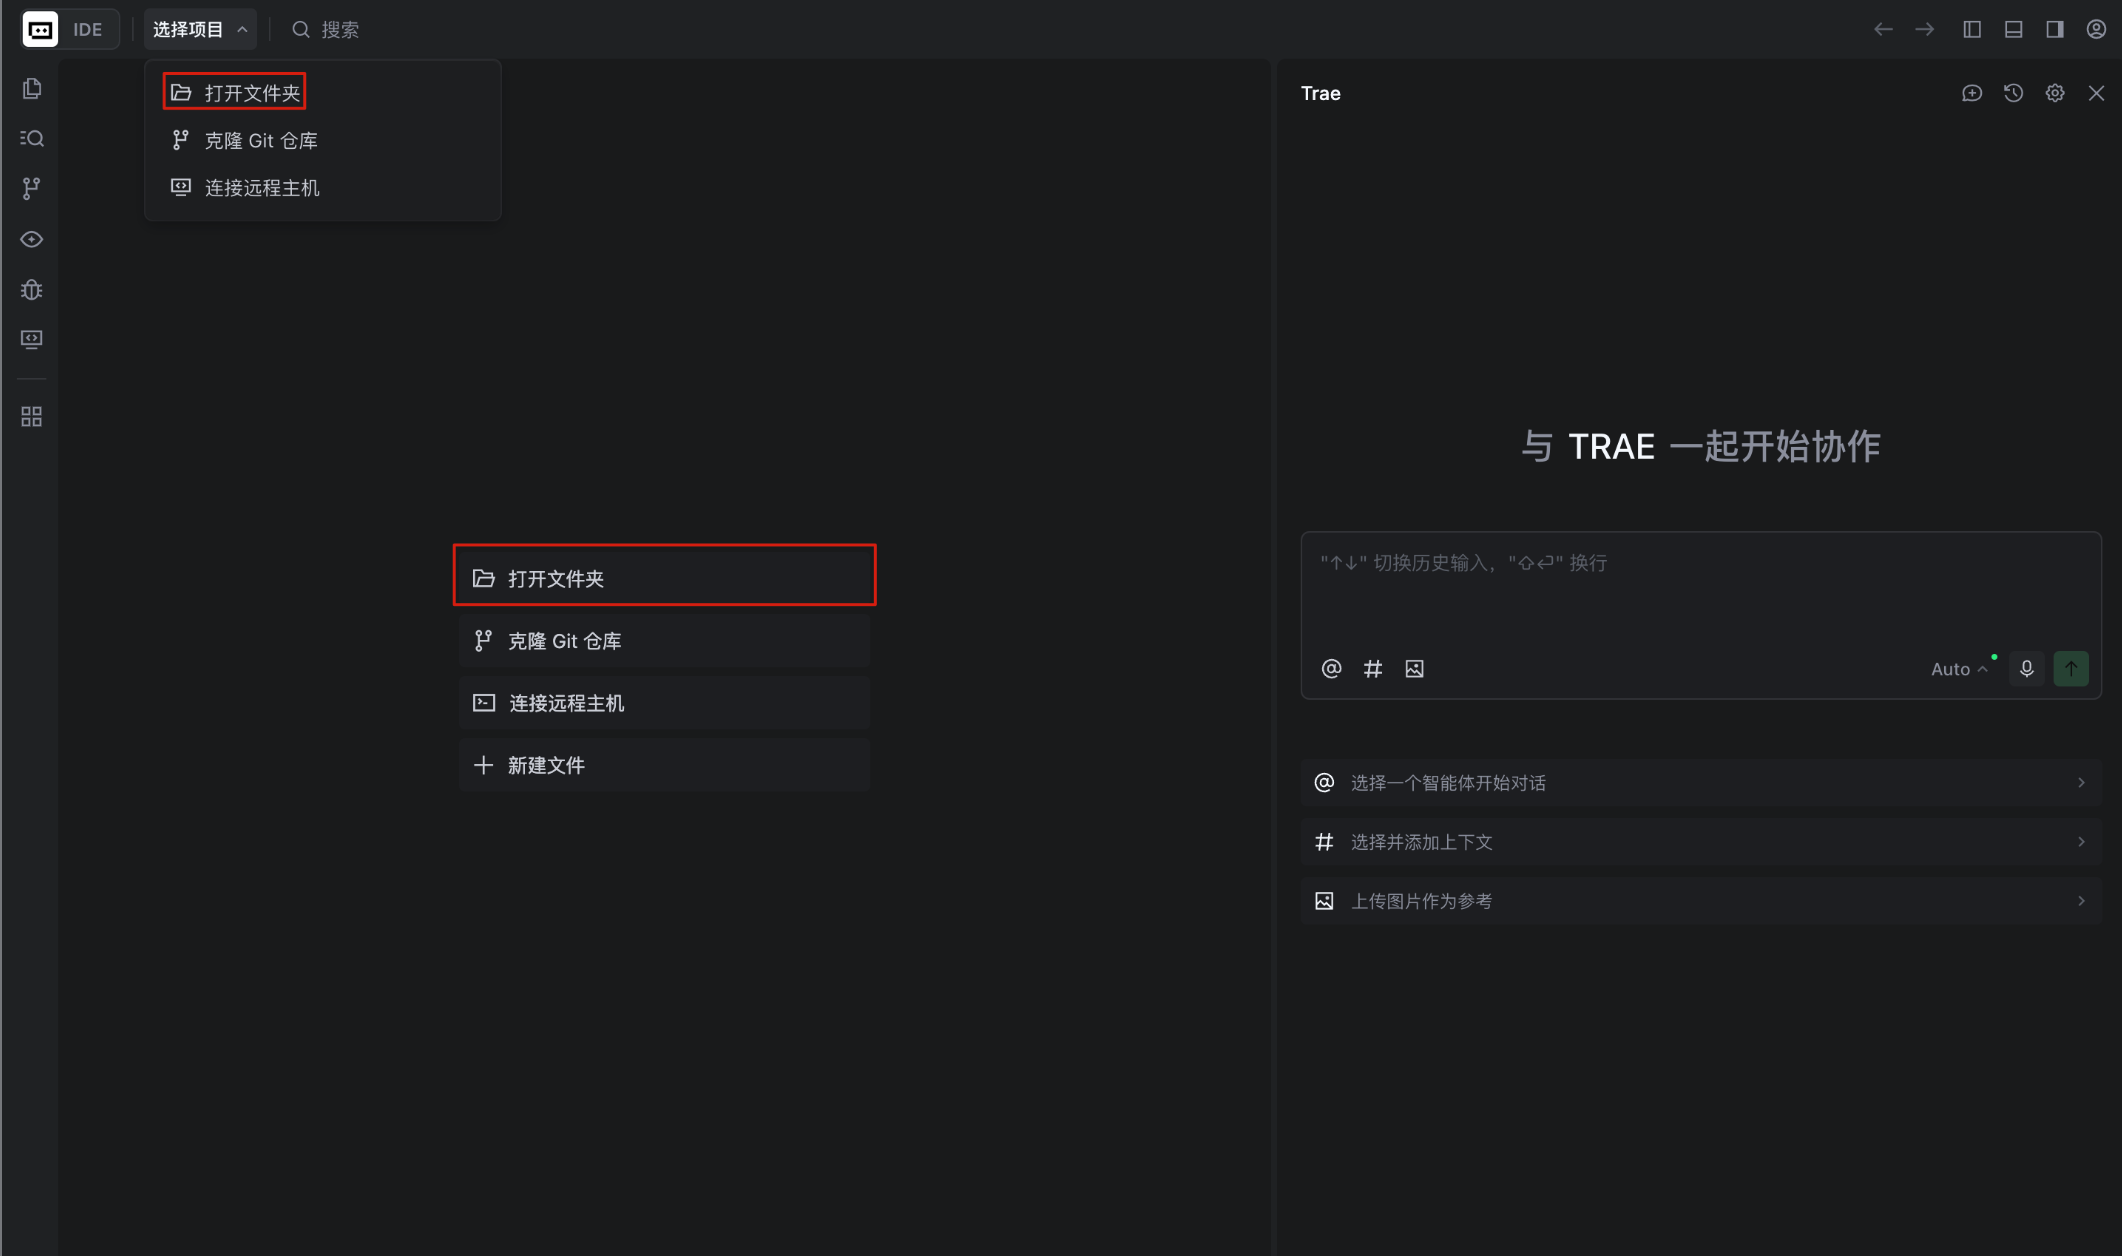Viewport: 2122px width, 1256px height.
Task: Toggle the left primary sidebar layout icon
Action: click(x=1972, y=29)
